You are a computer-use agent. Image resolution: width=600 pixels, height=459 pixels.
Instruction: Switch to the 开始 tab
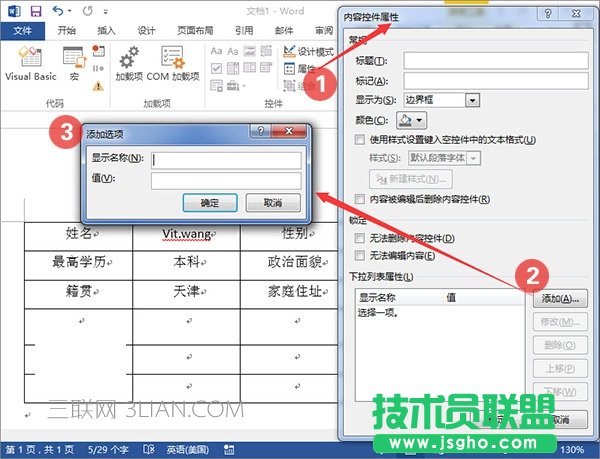(x=67, y=31)
